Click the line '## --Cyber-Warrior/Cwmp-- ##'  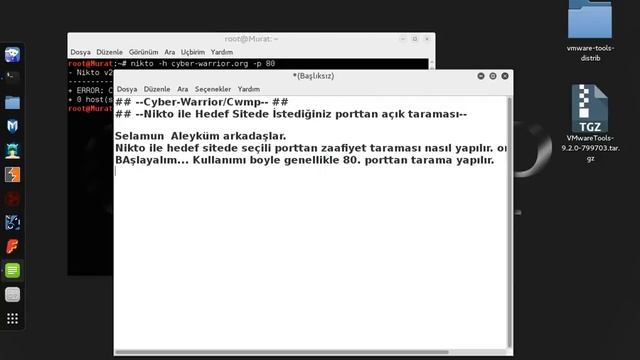202,102
